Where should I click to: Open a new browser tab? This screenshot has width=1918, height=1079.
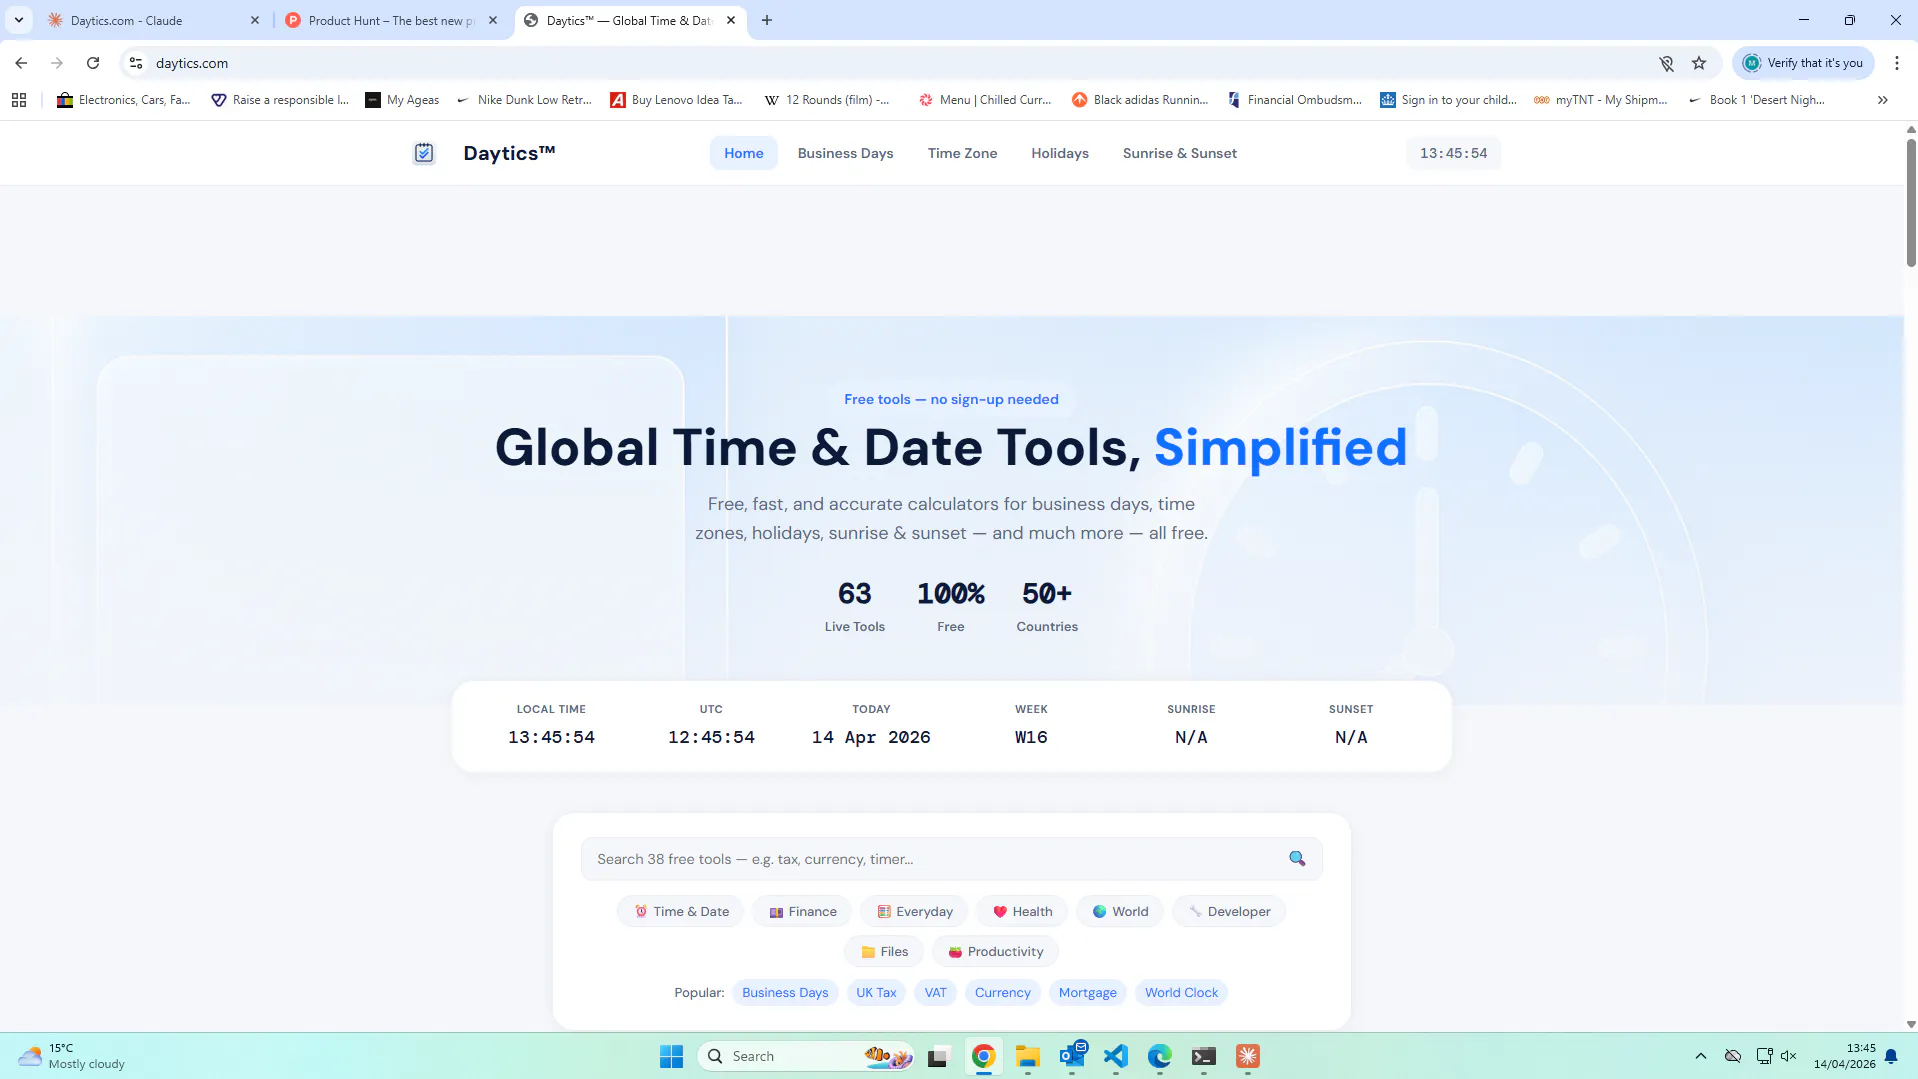pyautogui.click(x=767, y=20)
